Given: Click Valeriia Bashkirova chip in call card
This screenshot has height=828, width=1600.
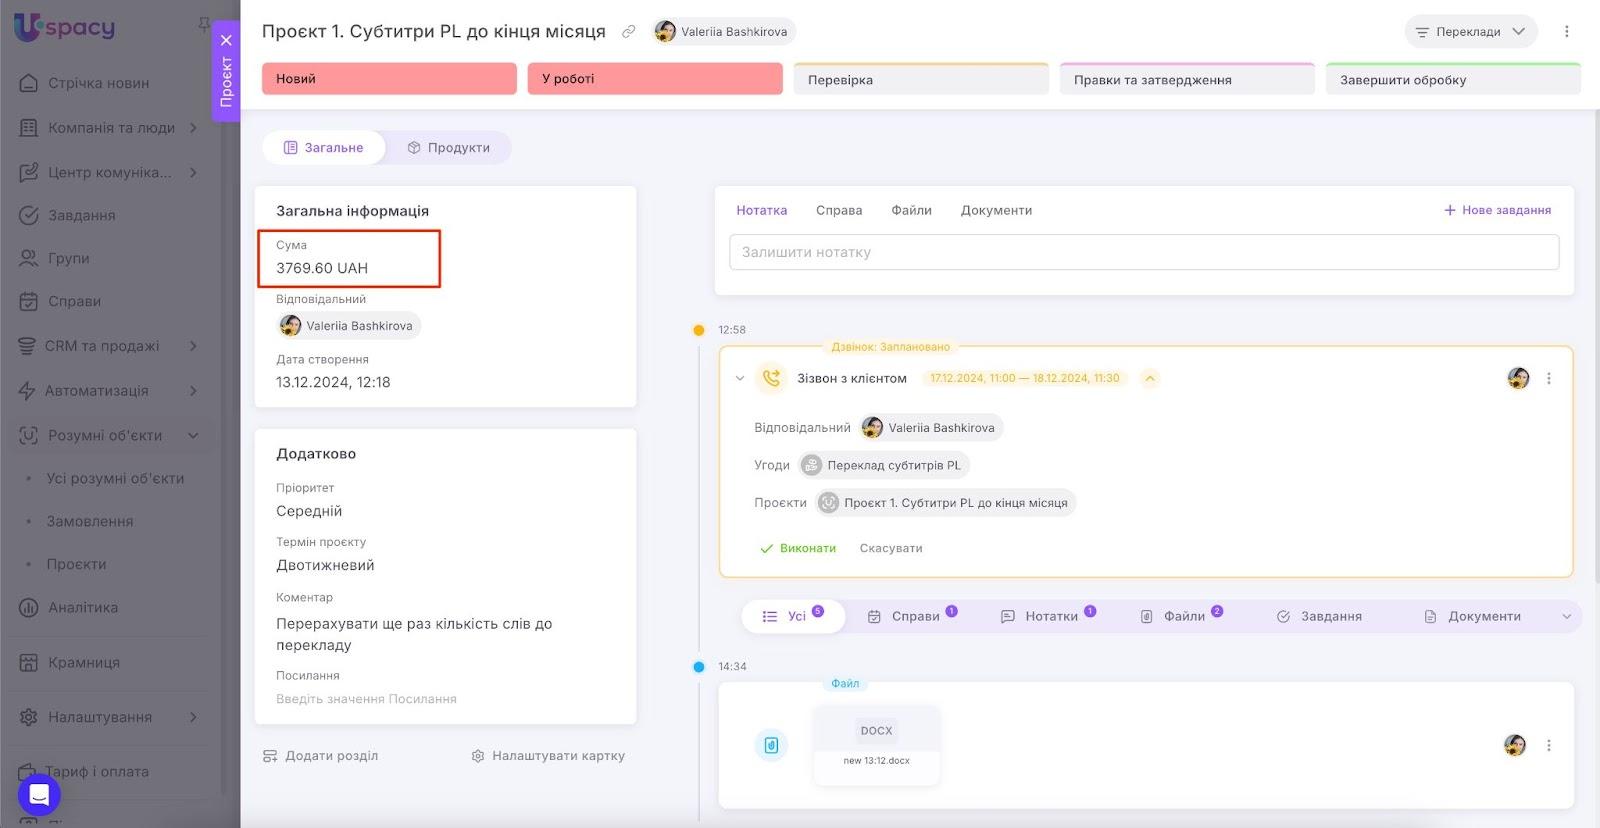Looking at the screenshot, I should point(931,428).
